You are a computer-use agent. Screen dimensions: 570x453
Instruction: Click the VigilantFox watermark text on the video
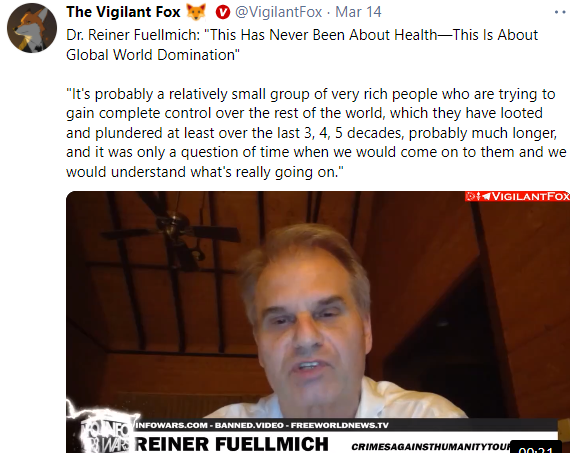click(531, 196)
